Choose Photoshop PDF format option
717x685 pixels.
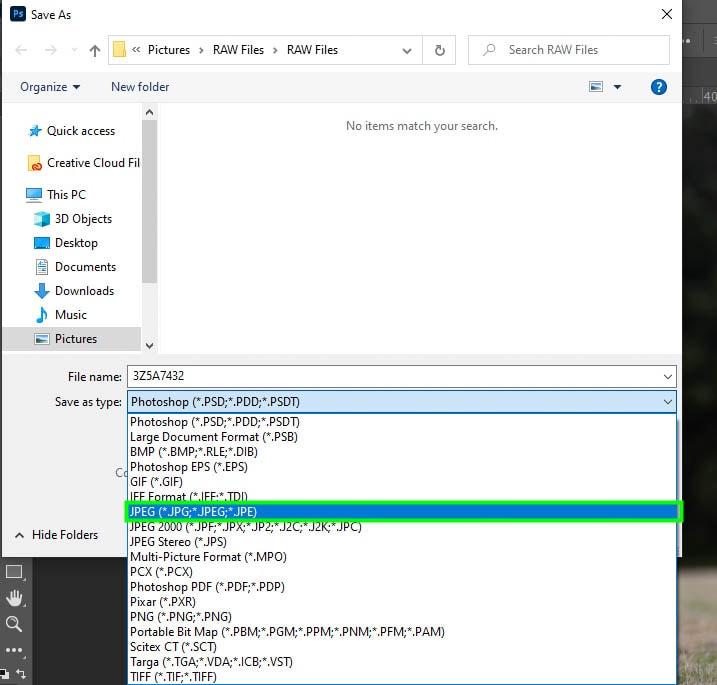point(402,587)
